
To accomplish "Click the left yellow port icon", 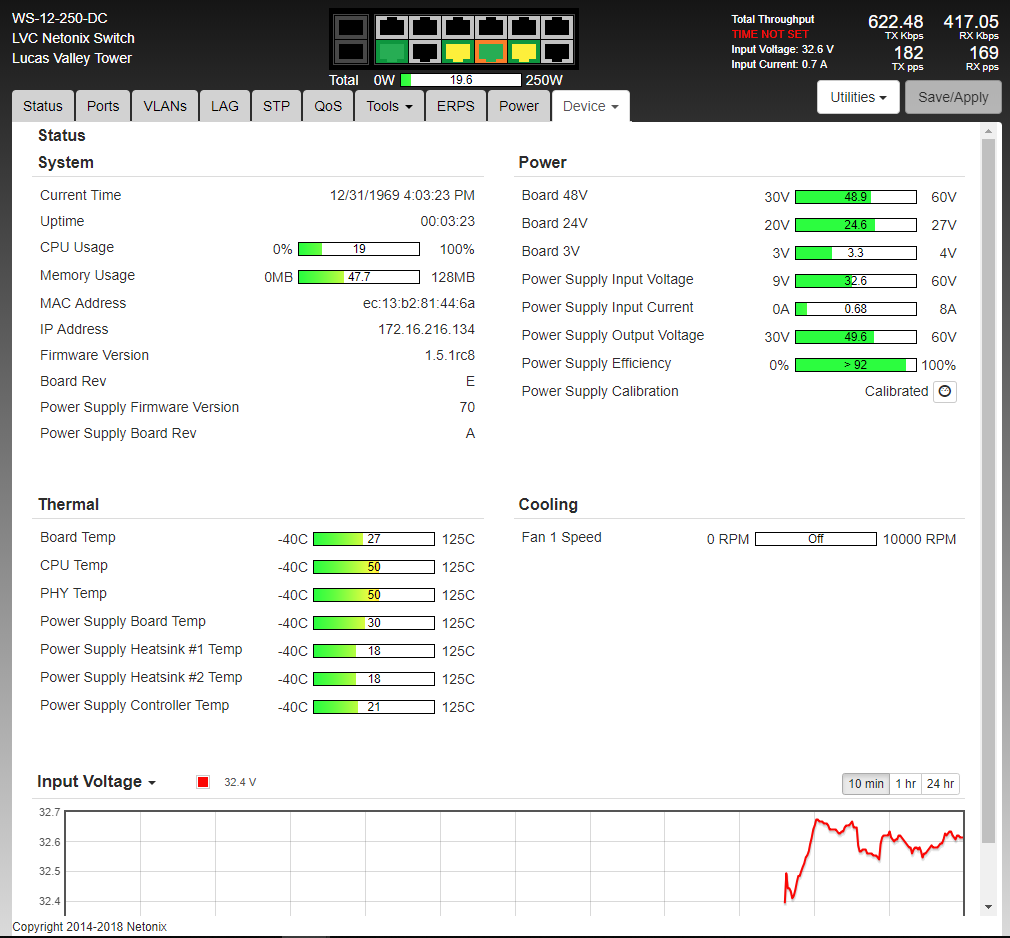I will point(457,52).
